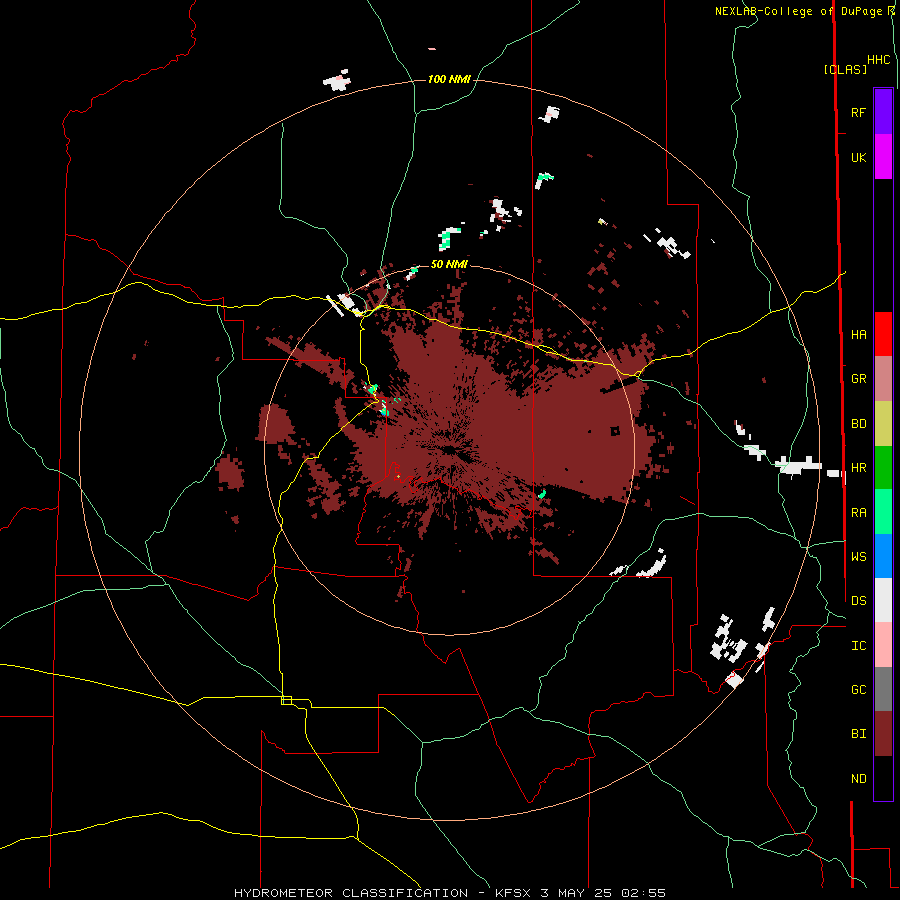The image size is (900, 900).
Task: Click the [CLAS] legend heading
Action: (845, 69)
